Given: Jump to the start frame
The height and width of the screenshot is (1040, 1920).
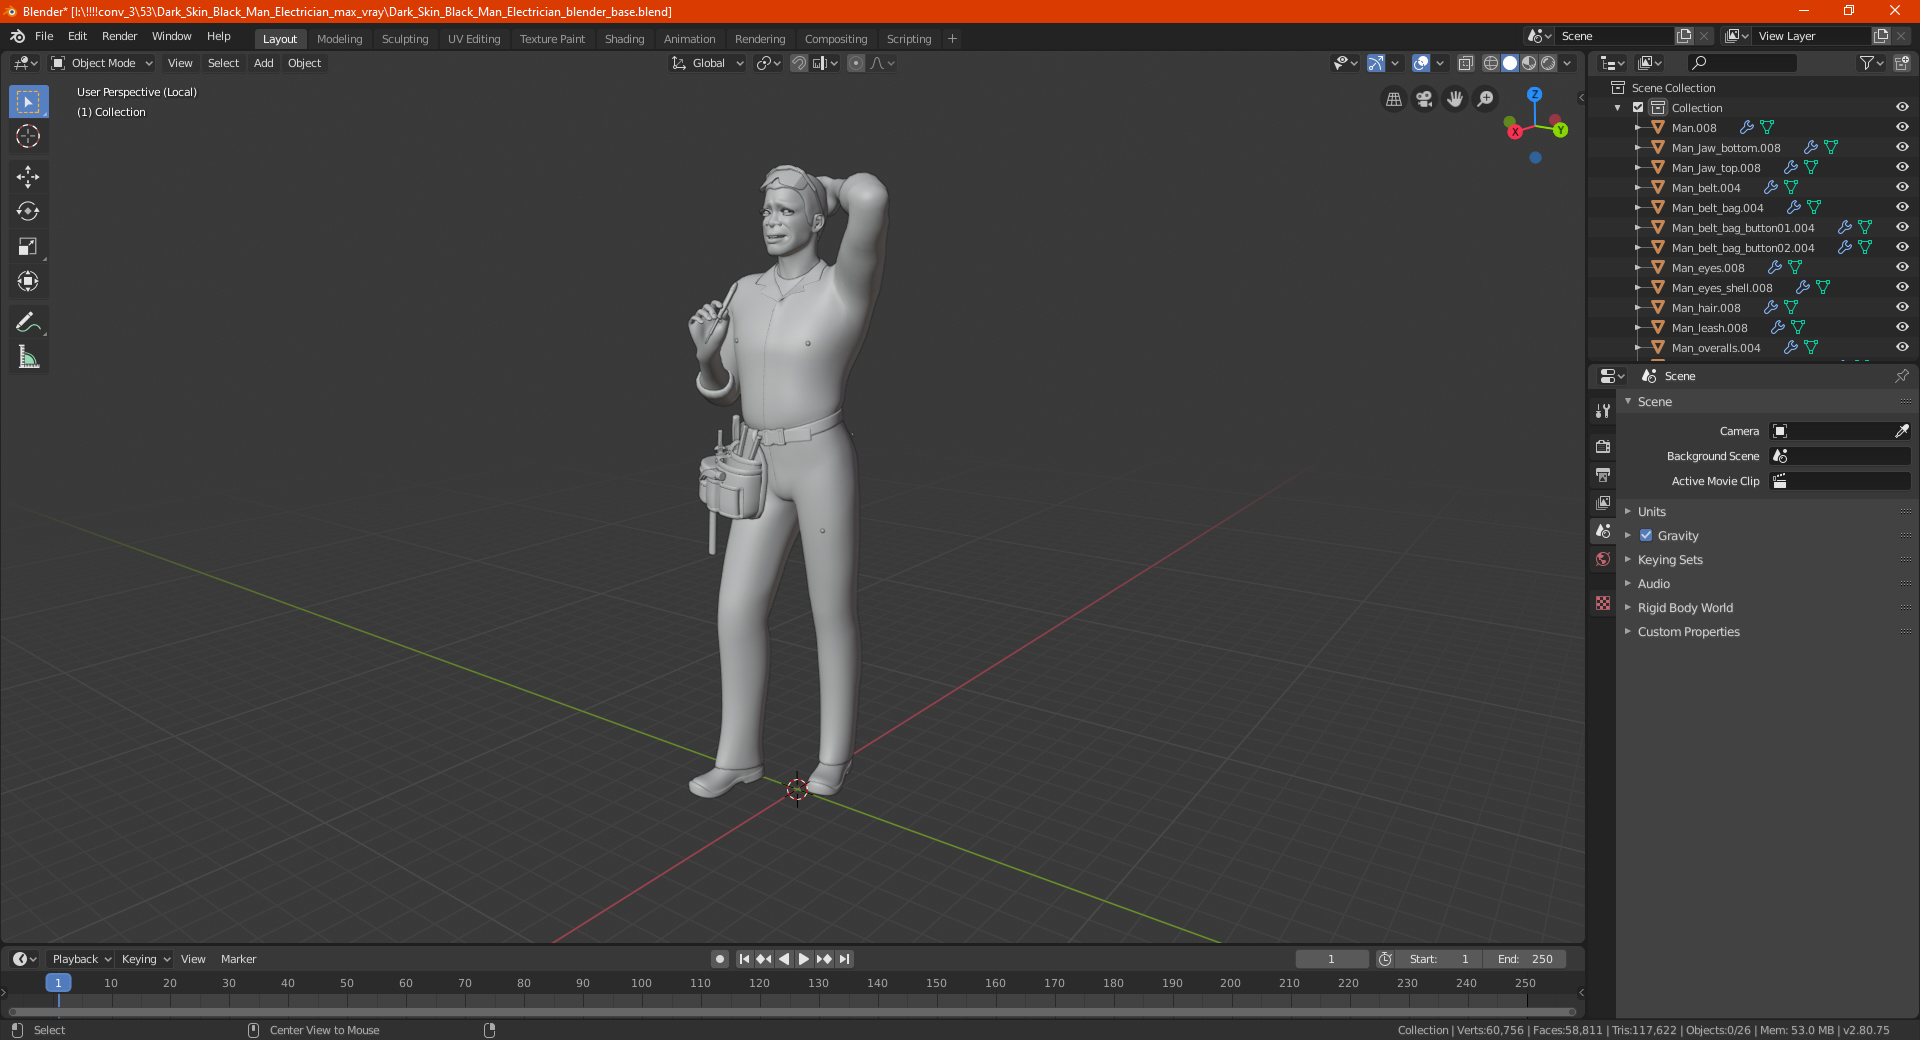Looking at the screenshot, I should 744,959.
